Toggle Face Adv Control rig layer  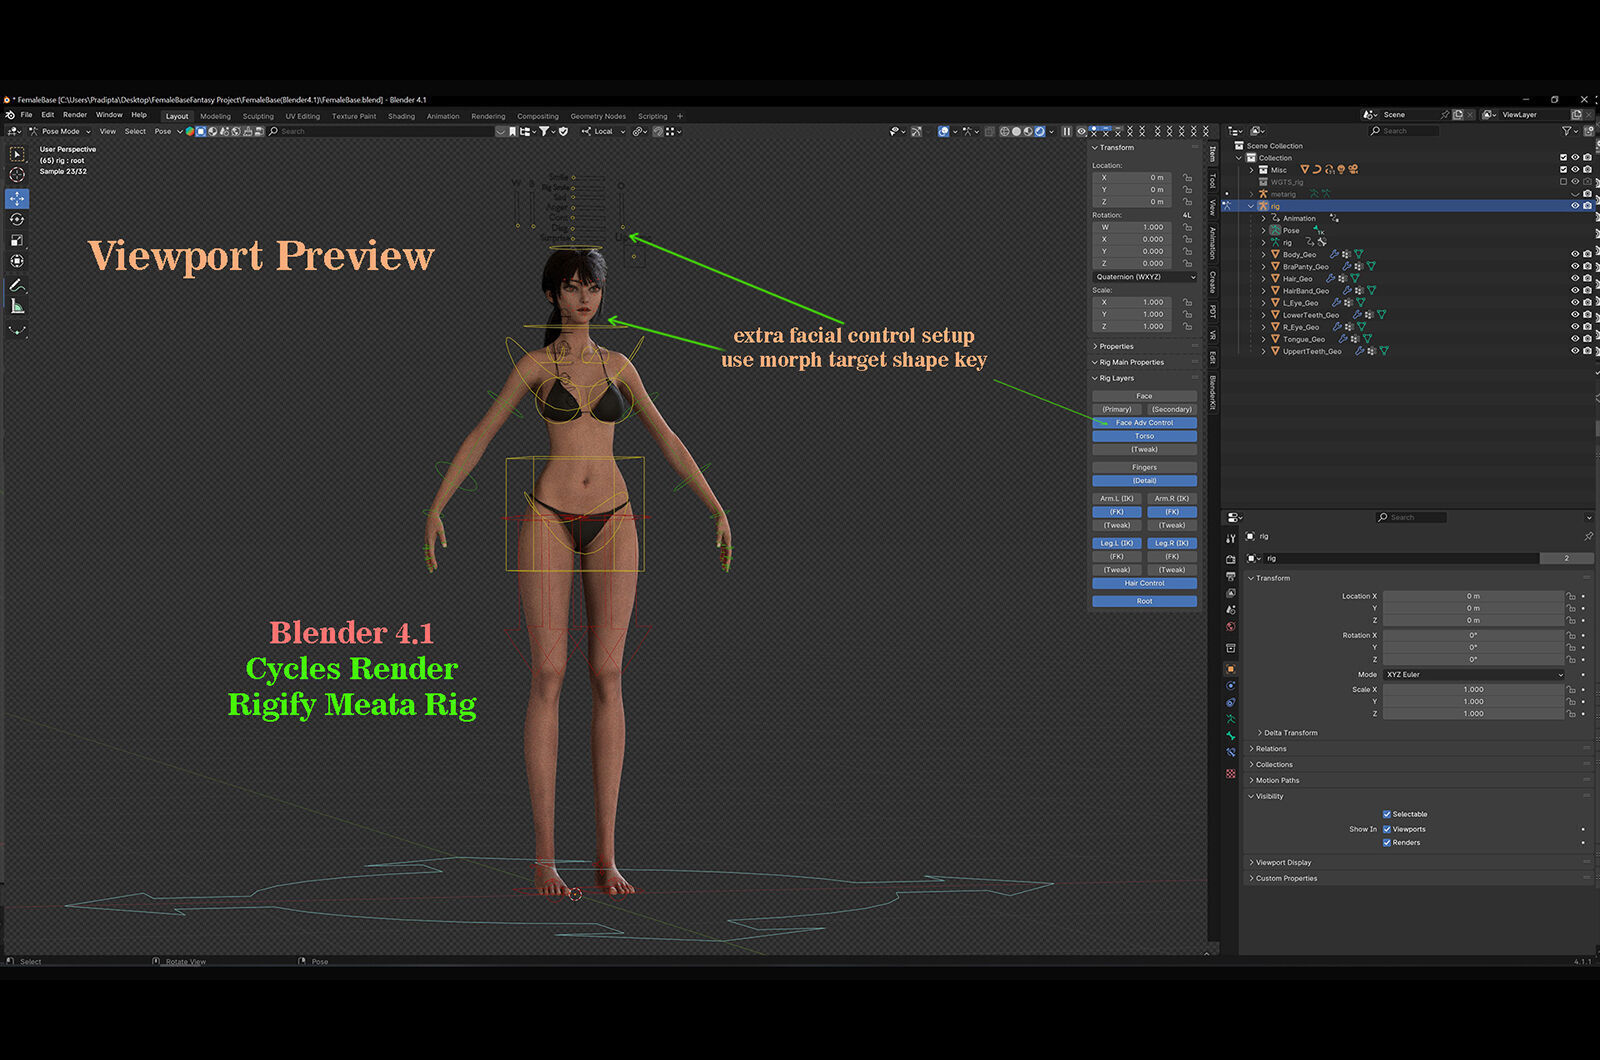[x=1144, y=423]
